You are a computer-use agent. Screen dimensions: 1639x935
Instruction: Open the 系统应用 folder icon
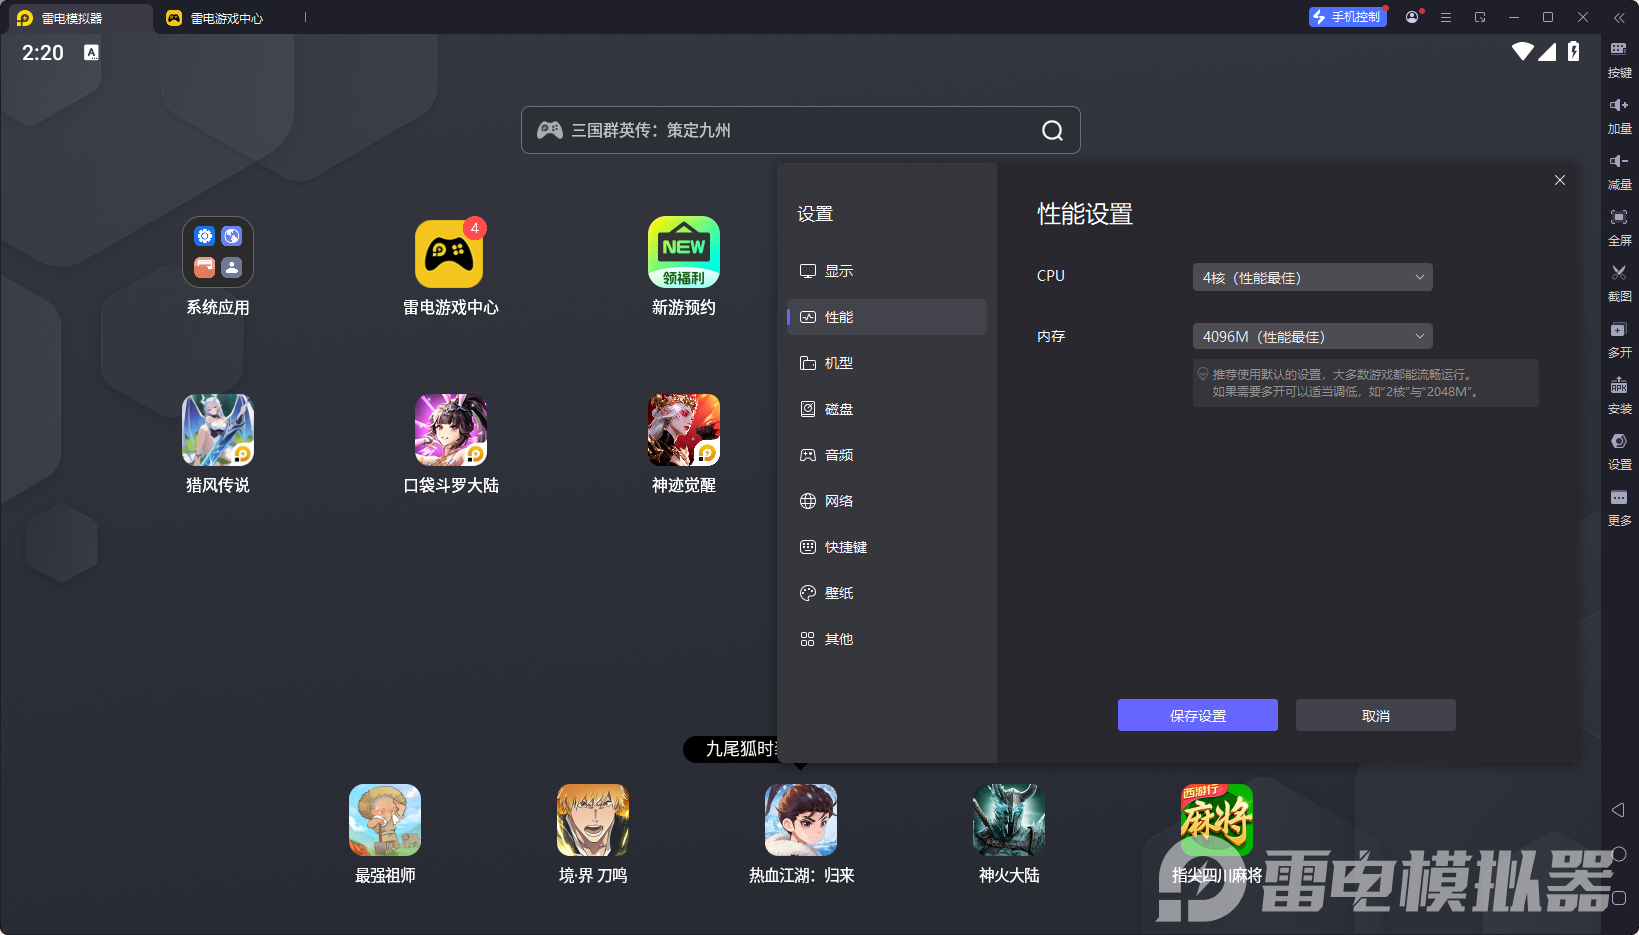218,252
